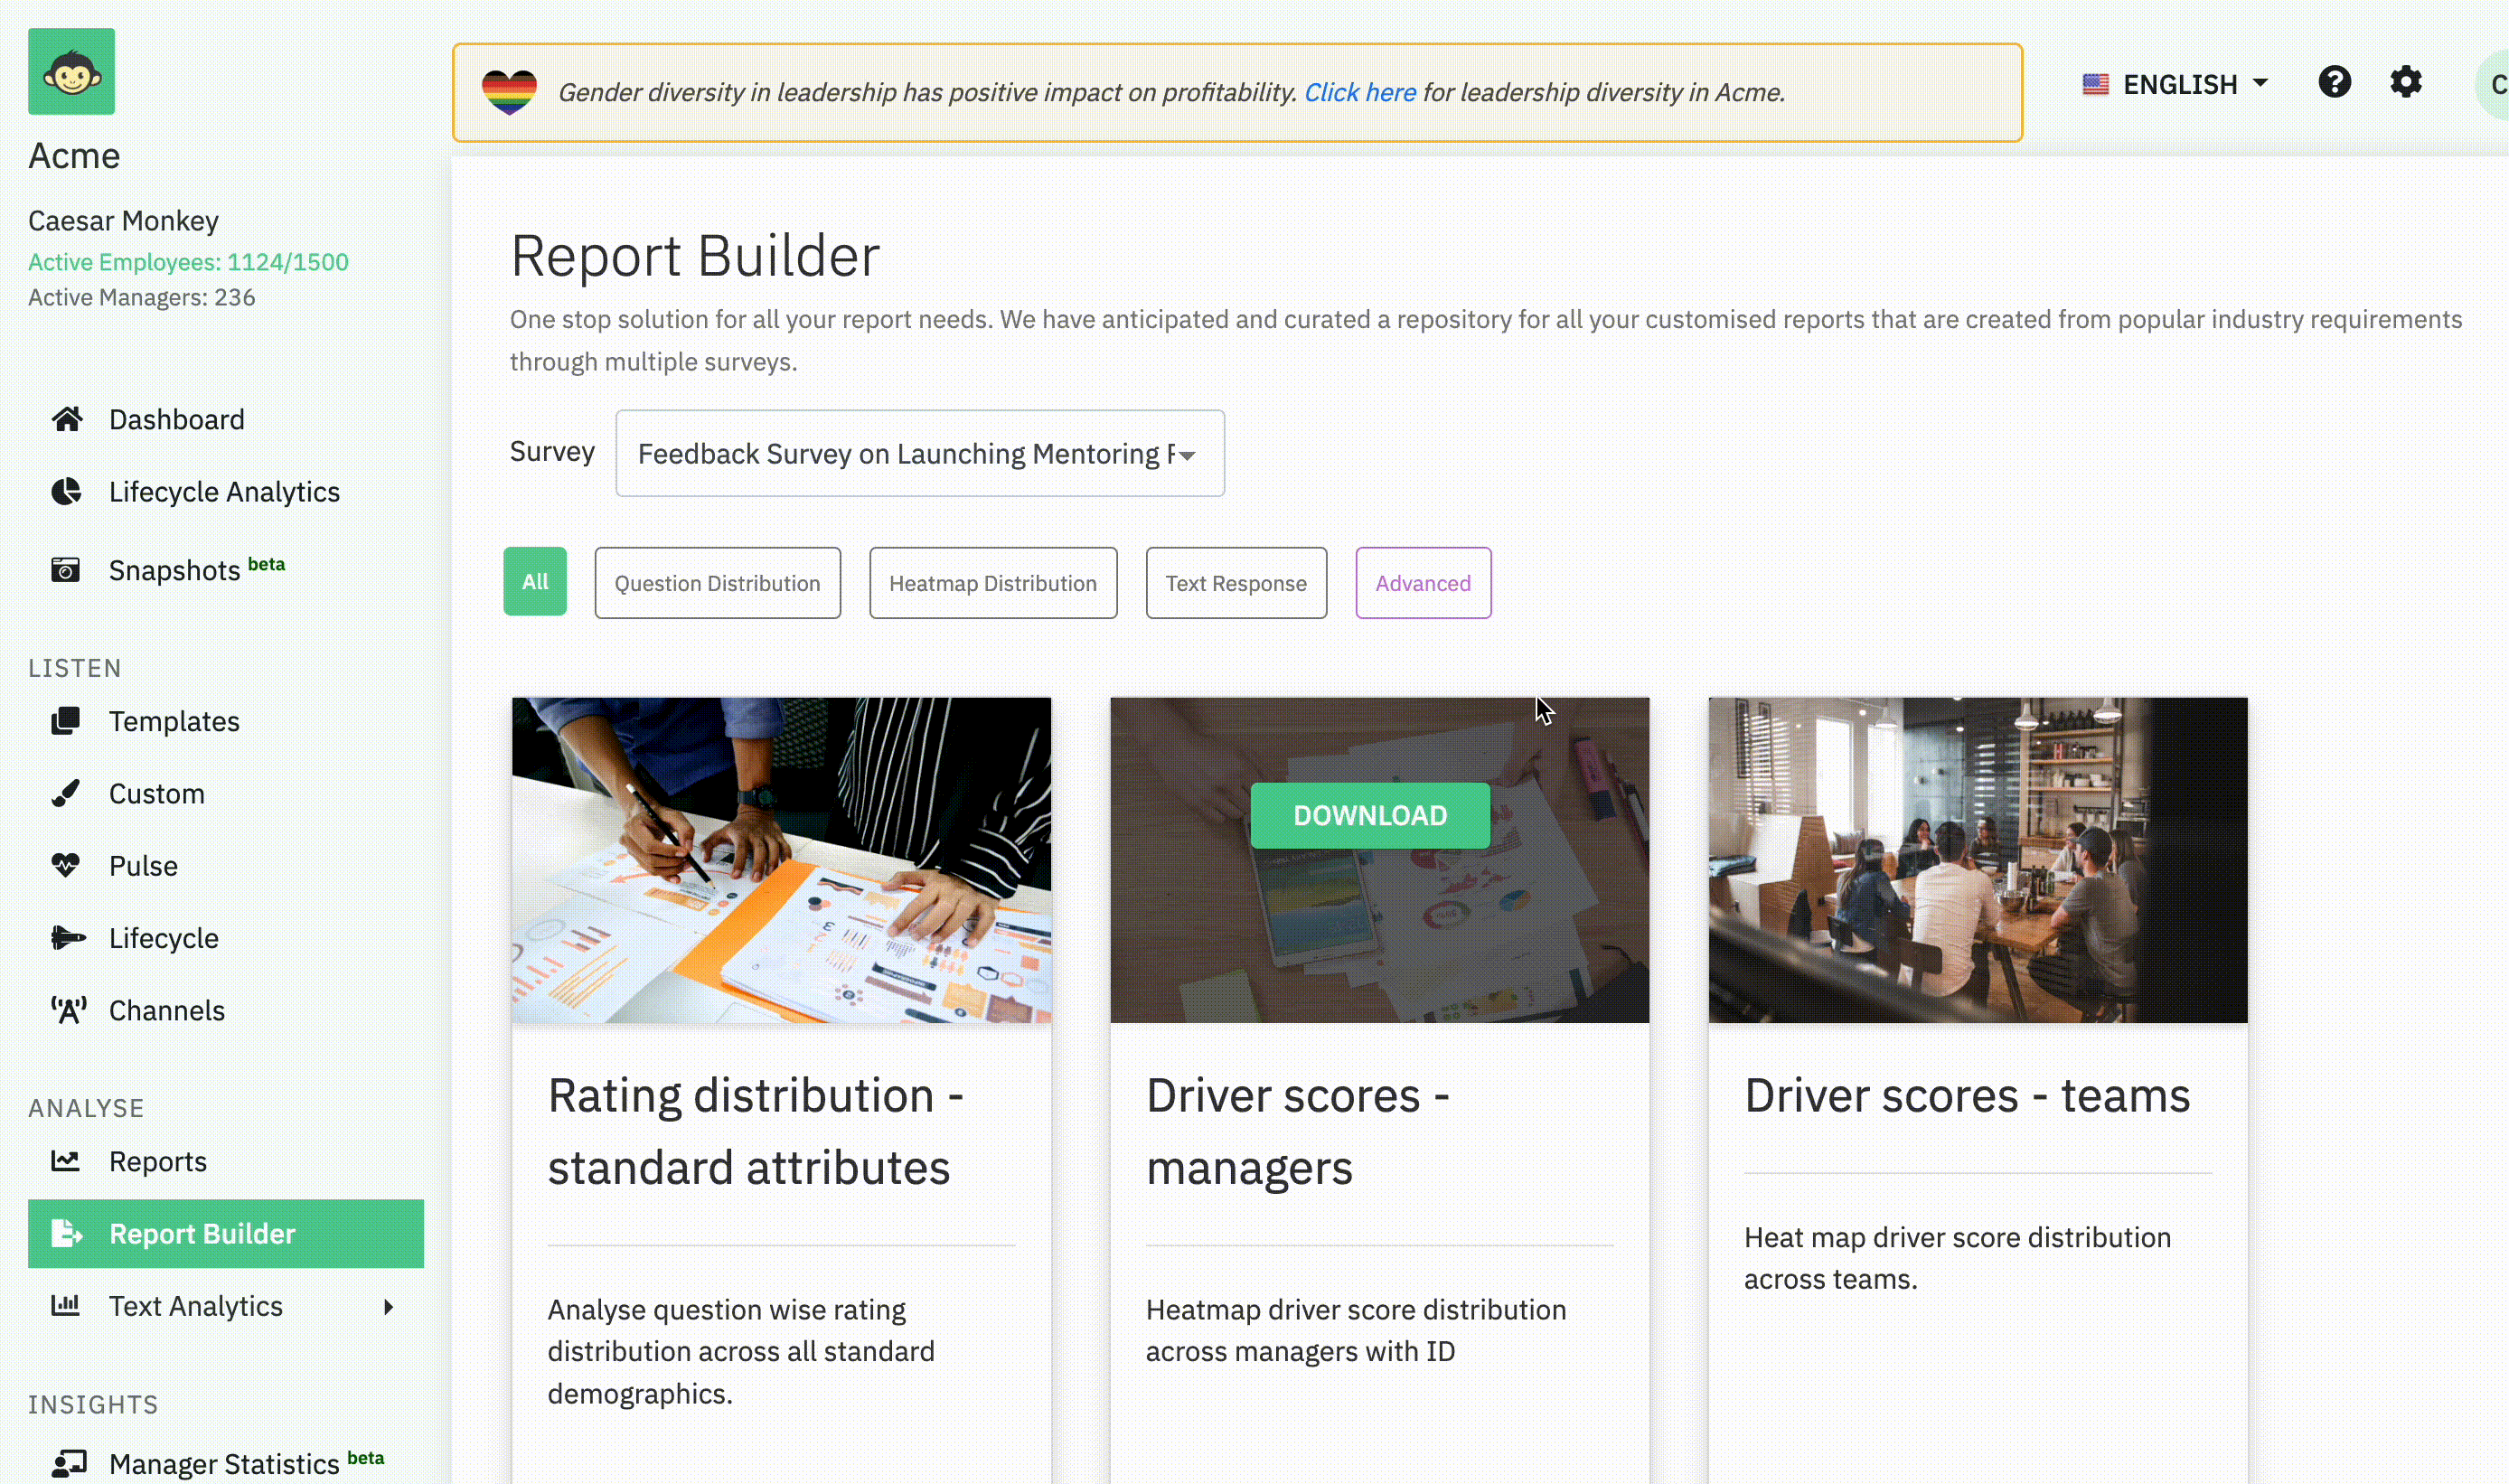This screenshot has height=1484, width=2509.
Task: Click 'Driver scores - teams' title
Action: point(1966,1095)
